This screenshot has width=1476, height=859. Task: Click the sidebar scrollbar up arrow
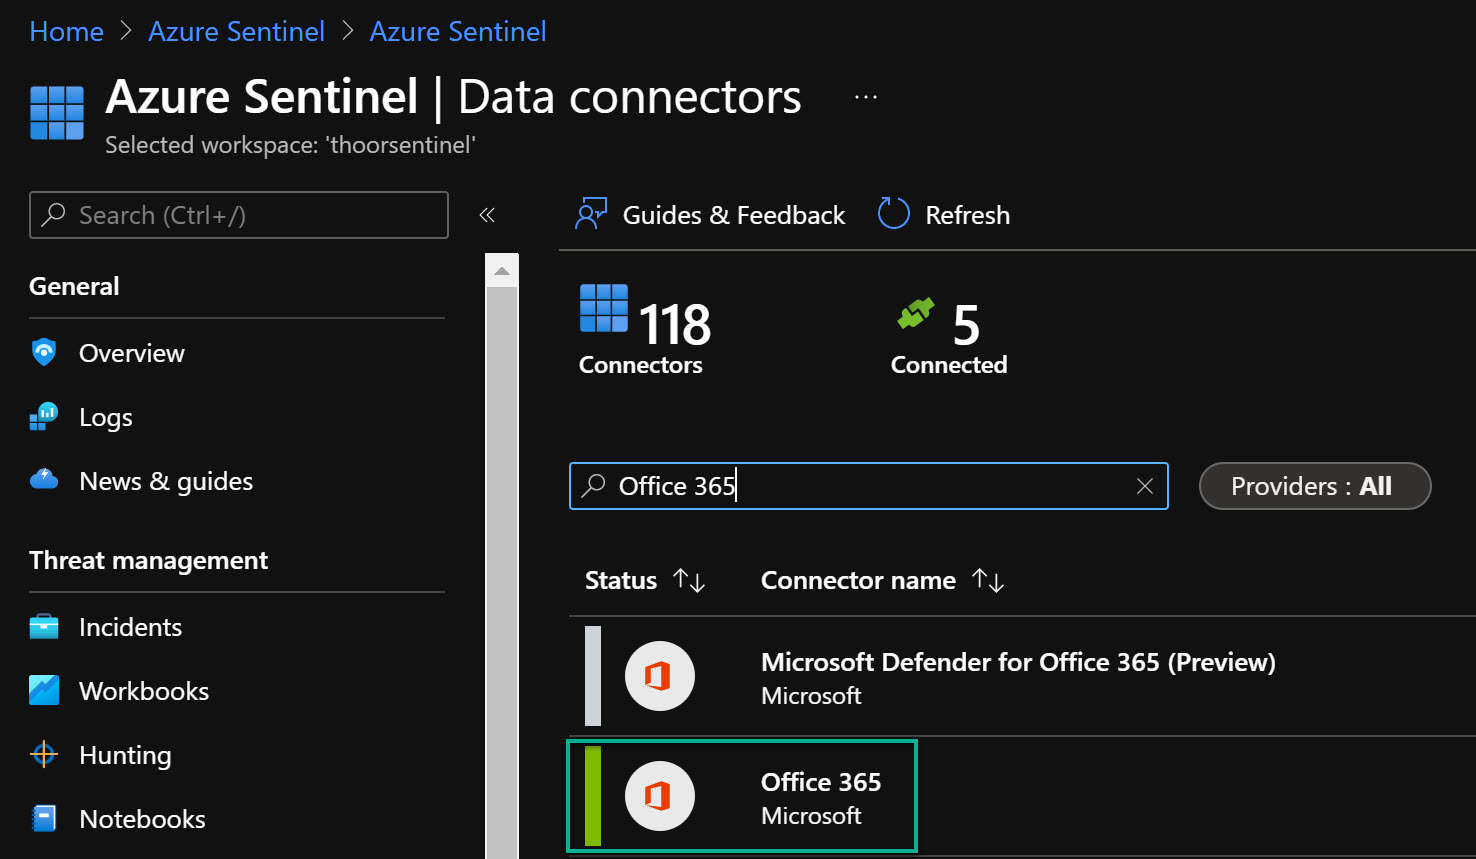502,271
